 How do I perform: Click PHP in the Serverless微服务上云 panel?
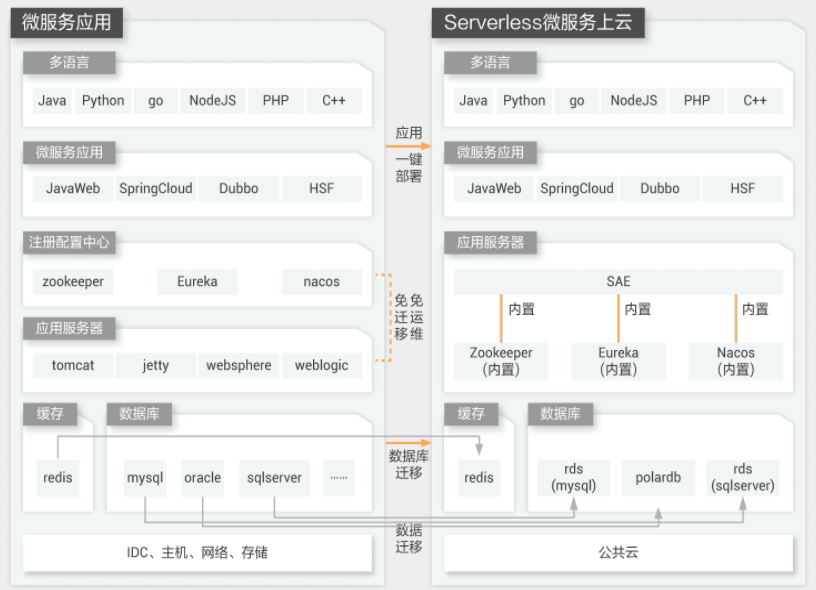pyautogui.click(x=697, y=100)
